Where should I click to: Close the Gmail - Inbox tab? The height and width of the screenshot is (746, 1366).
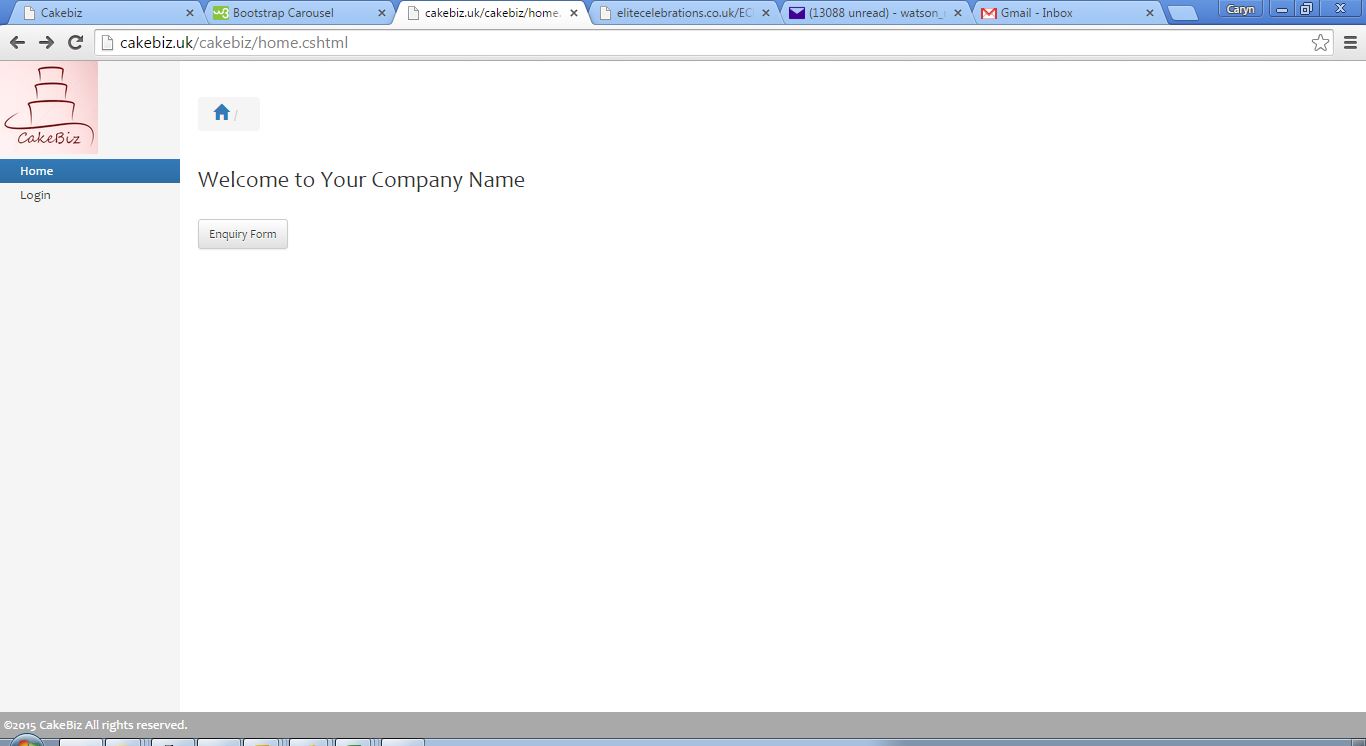point(1150,13)
